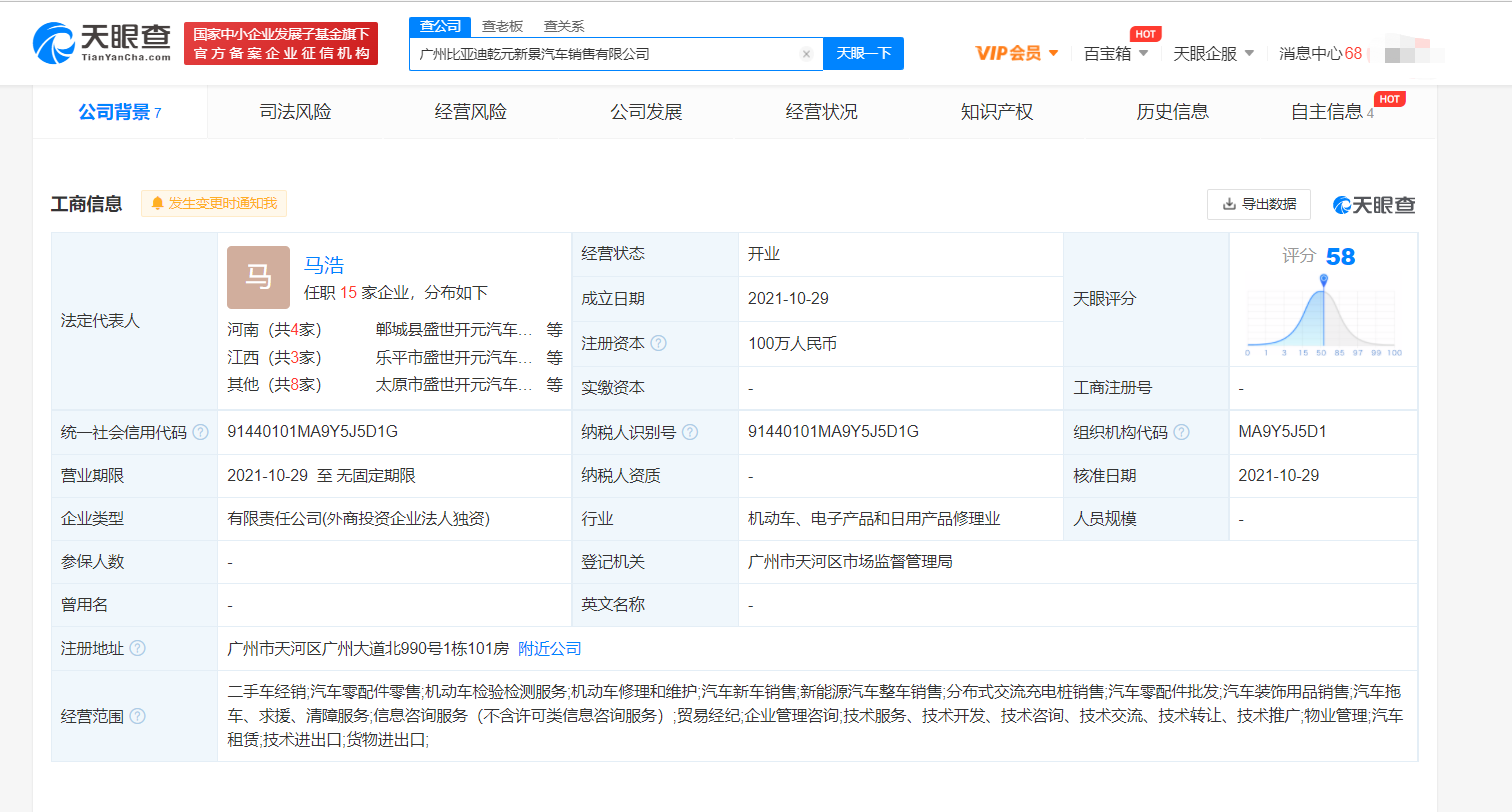Image resolution: width=1512 pixels, height=812 pixels.
Task: Switch to the 查关系 tab
Action: tap(563, 26)
